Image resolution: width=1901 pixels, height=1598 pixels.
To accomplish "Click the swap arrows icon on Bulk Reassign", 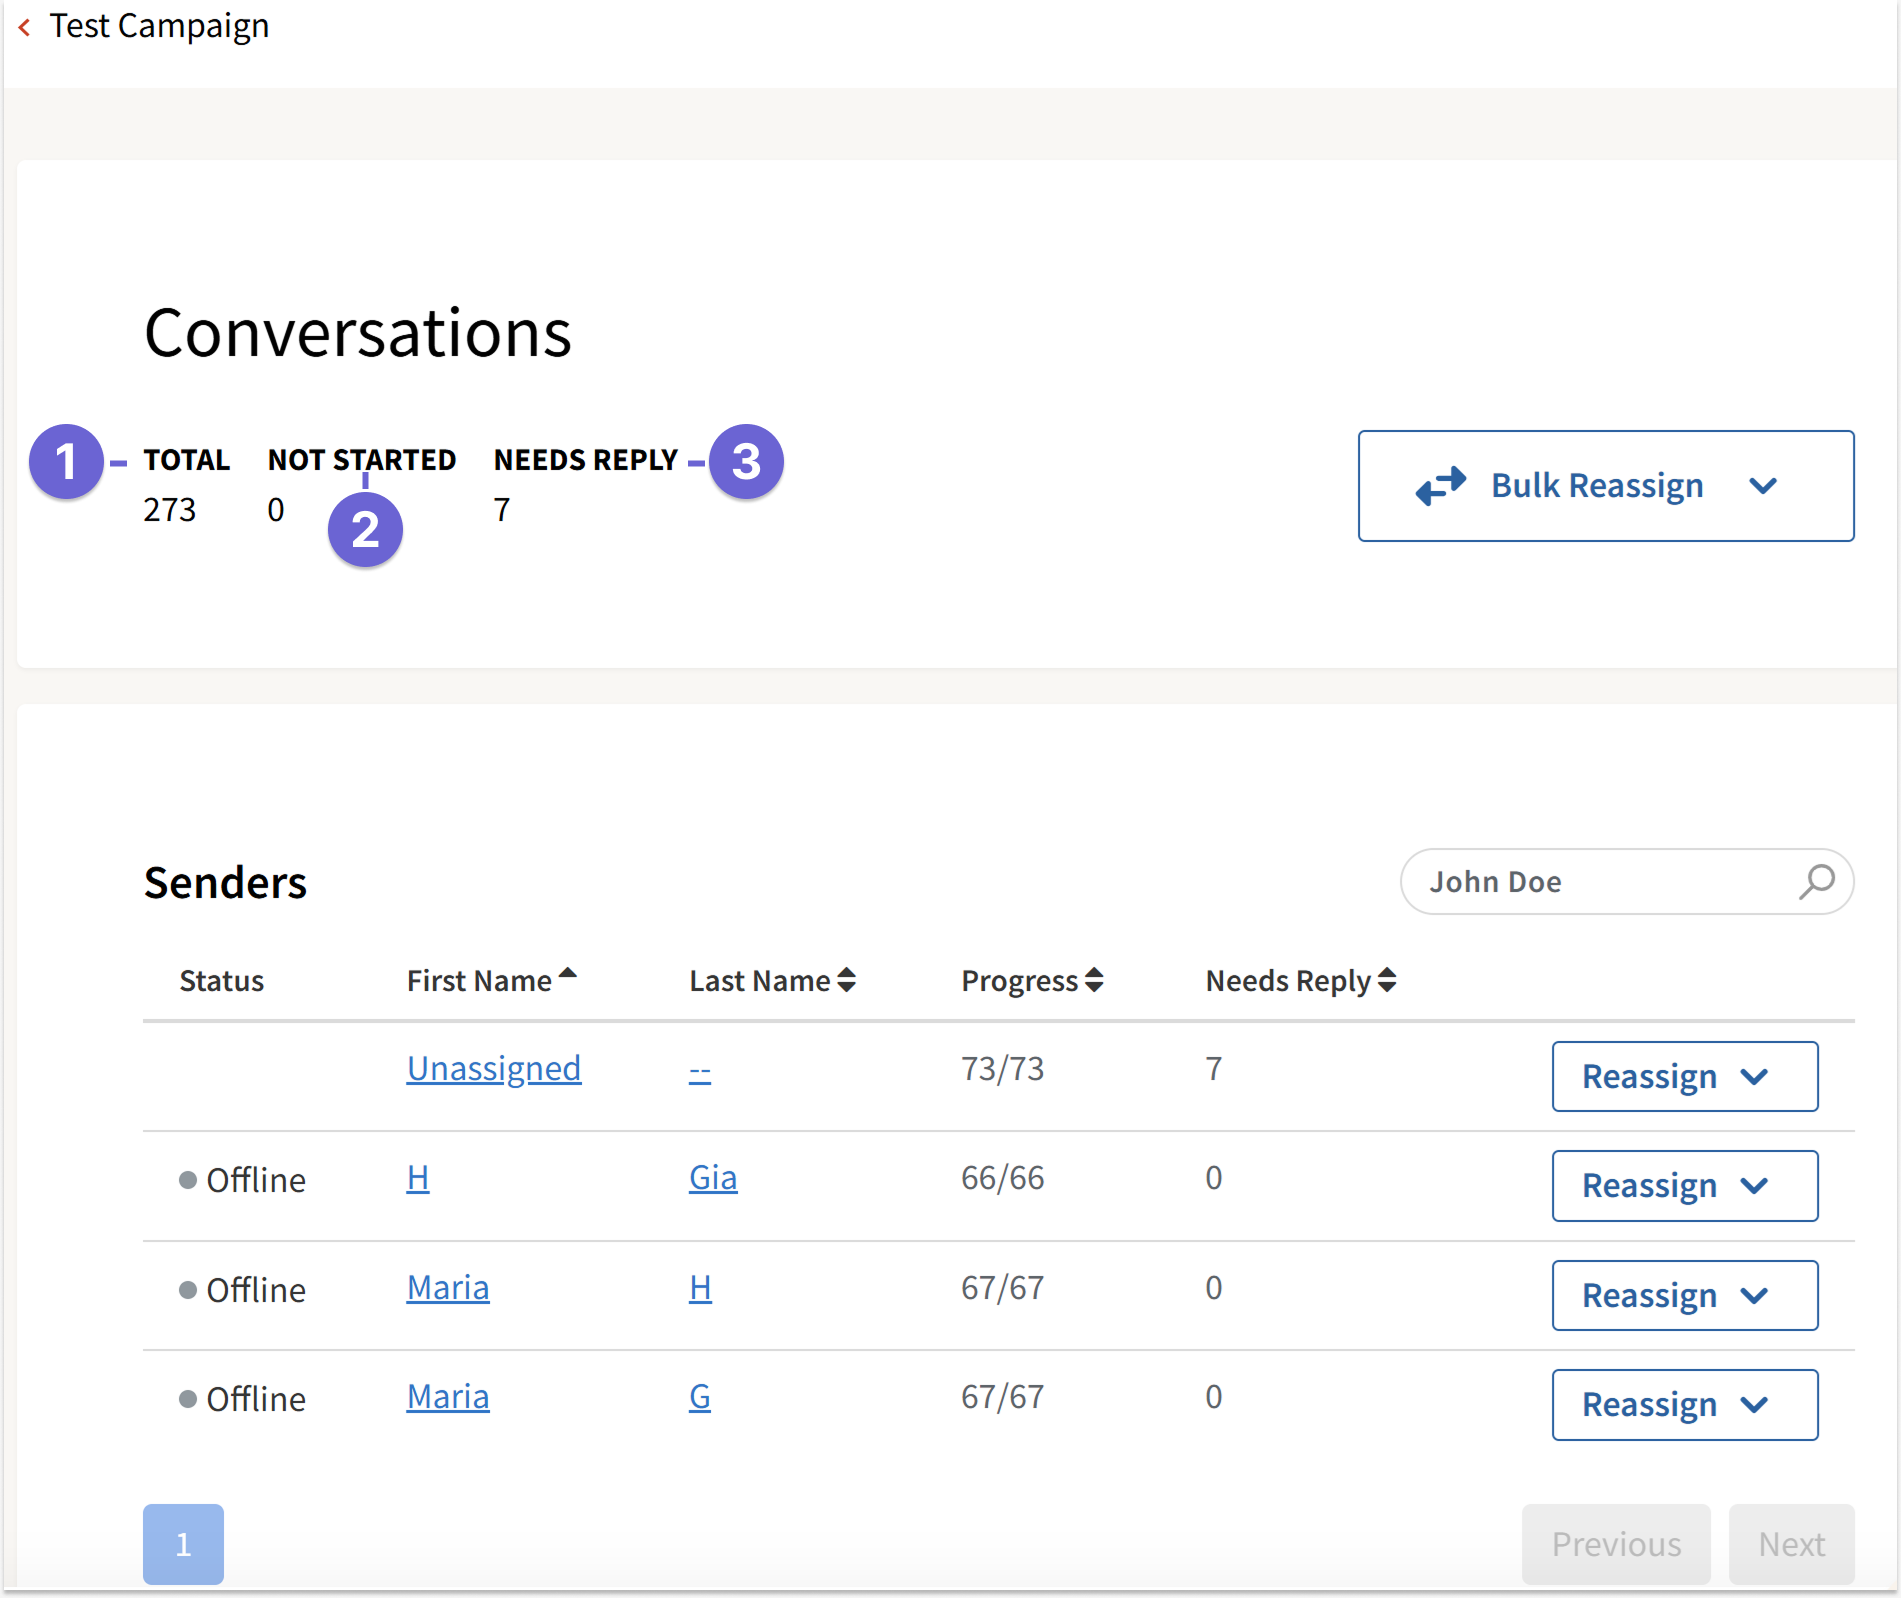I will pyautogui.click(x=1440, y=486).
